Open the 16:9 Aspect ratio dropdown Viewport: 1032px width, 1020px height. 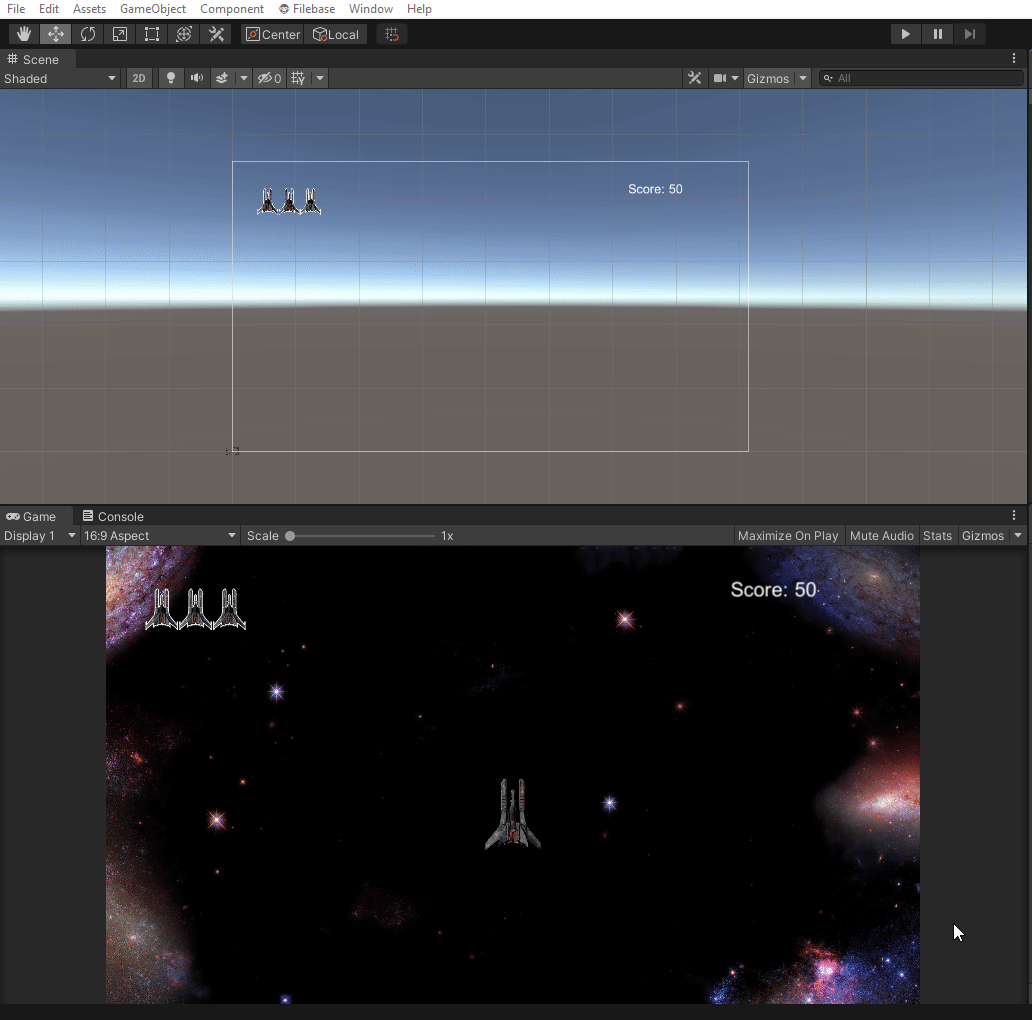click(x=160, y=535)
